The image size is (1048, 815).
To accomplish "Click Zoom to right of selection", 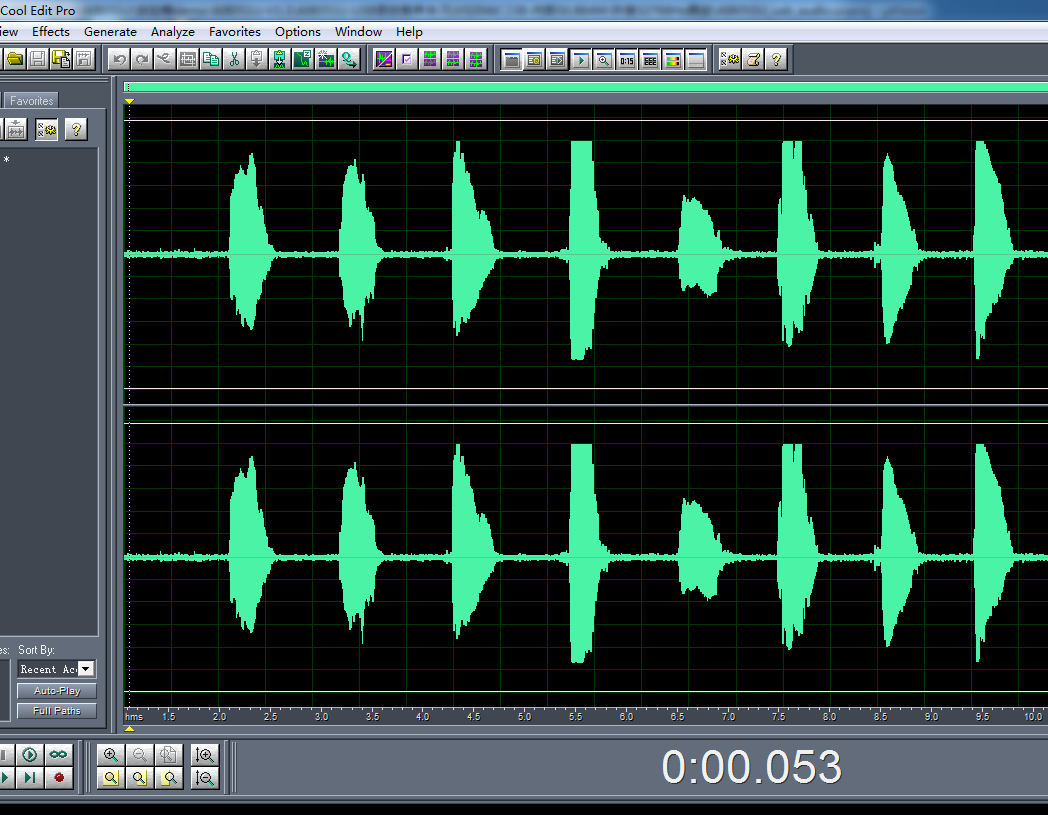I will (x=168, y=778).
